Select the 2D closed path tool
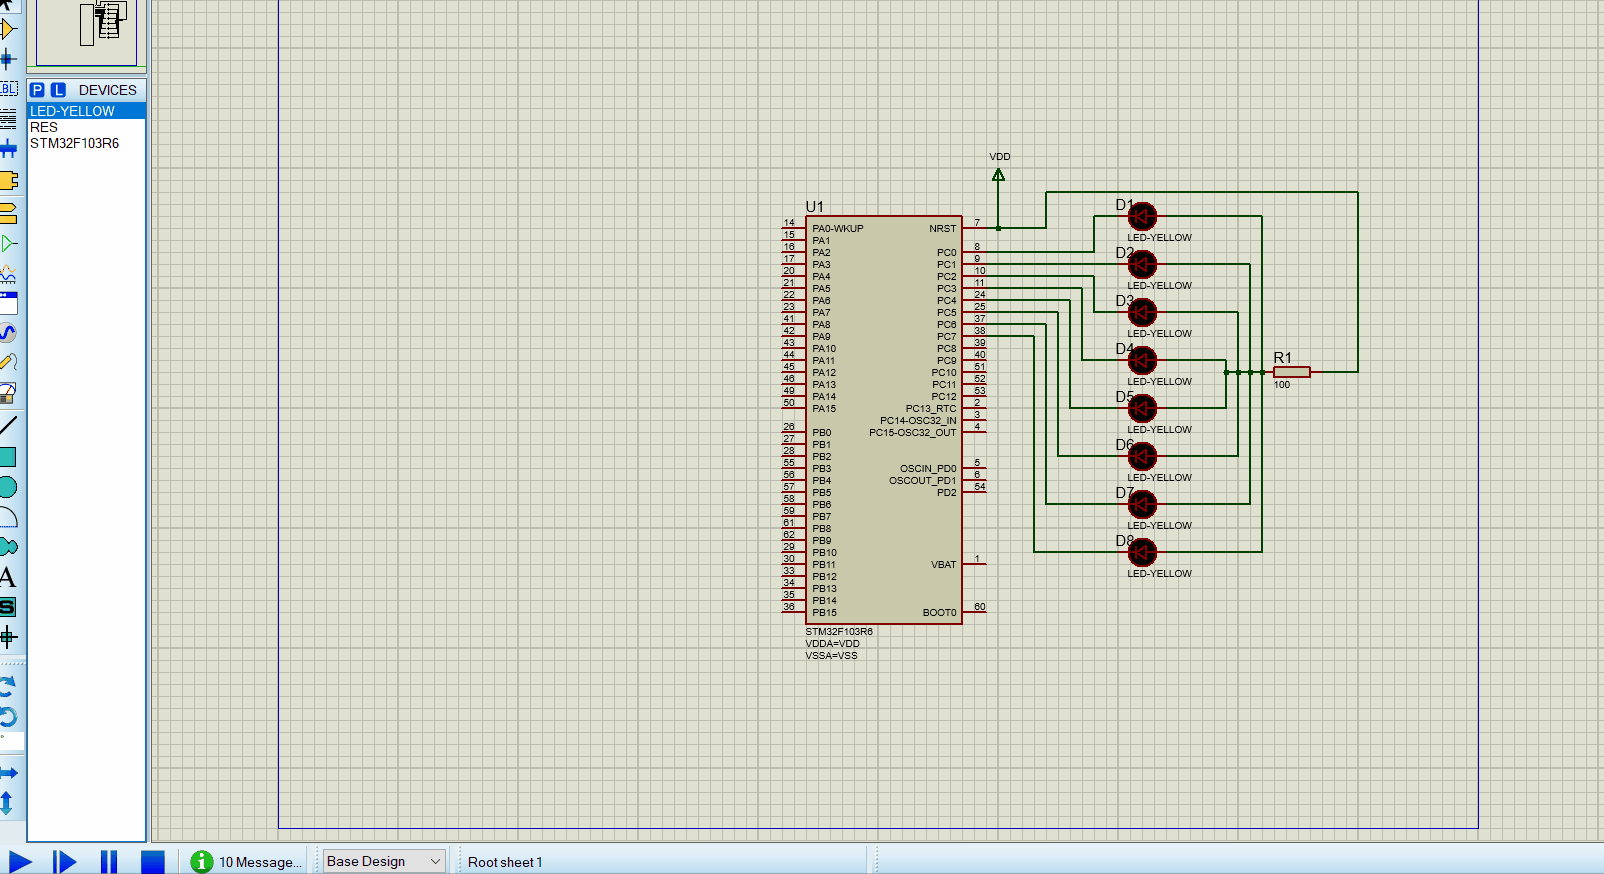Image resolution: width=1604 pixels, height=874 pixels. coord(8,547)
